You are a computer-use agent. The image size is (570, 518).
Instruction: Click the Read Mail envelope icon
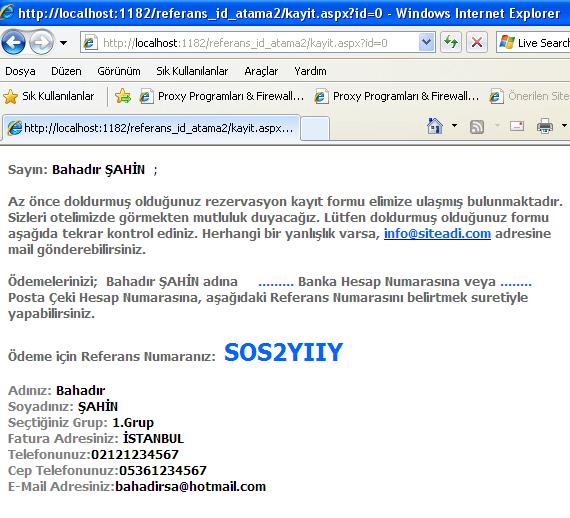click(x=517, y=126)
